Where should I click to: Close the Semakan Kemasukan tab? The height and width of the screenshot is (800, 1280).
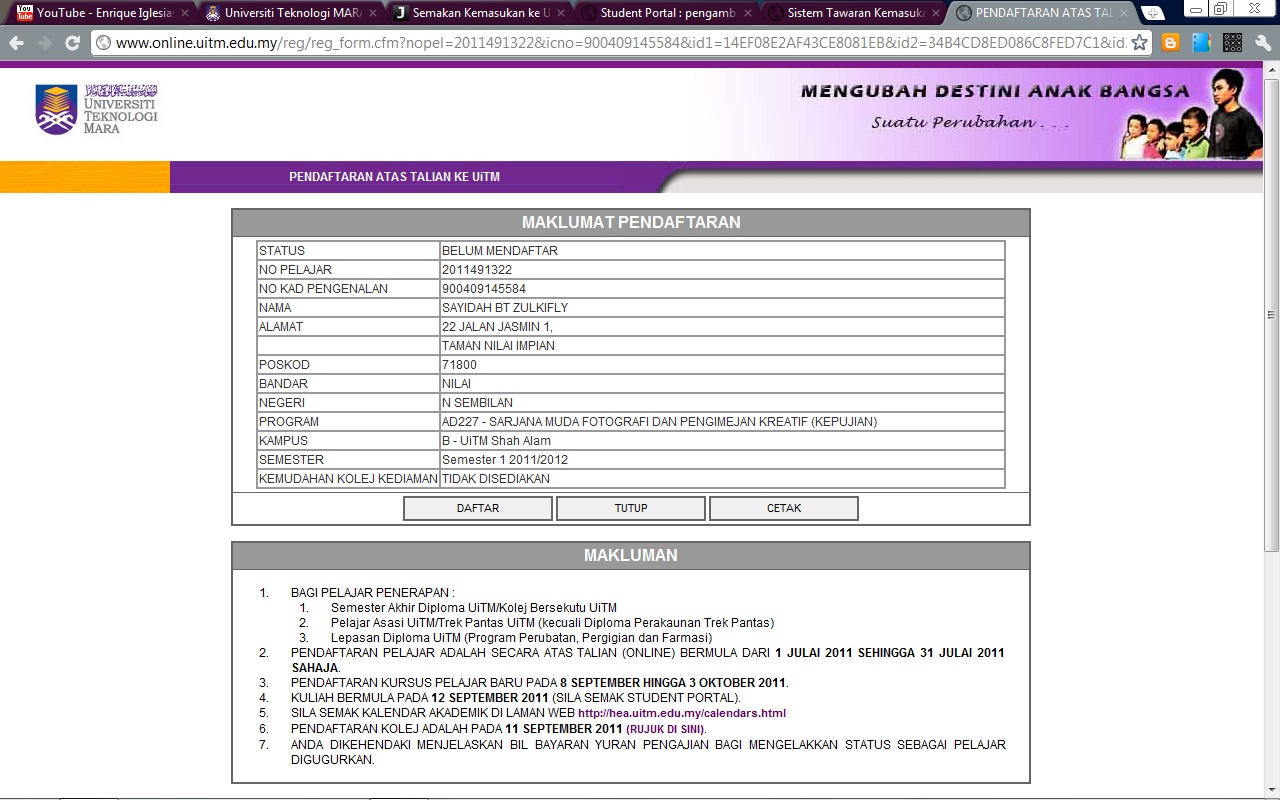click(x=560, y=13)
